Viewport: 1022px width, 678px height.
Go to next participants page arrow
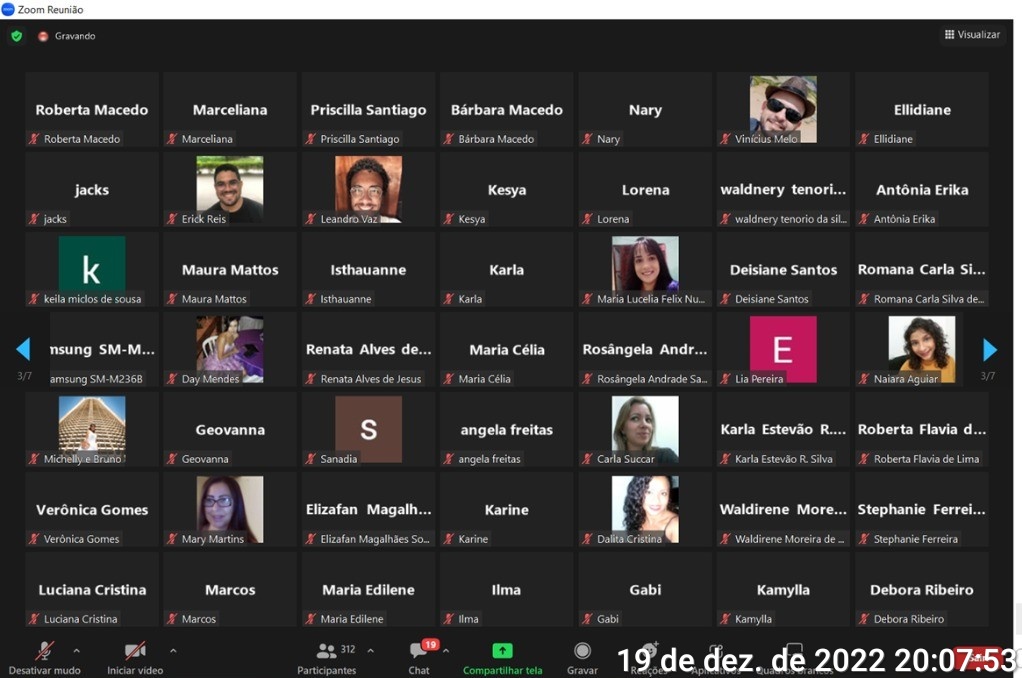click(990, 349)
